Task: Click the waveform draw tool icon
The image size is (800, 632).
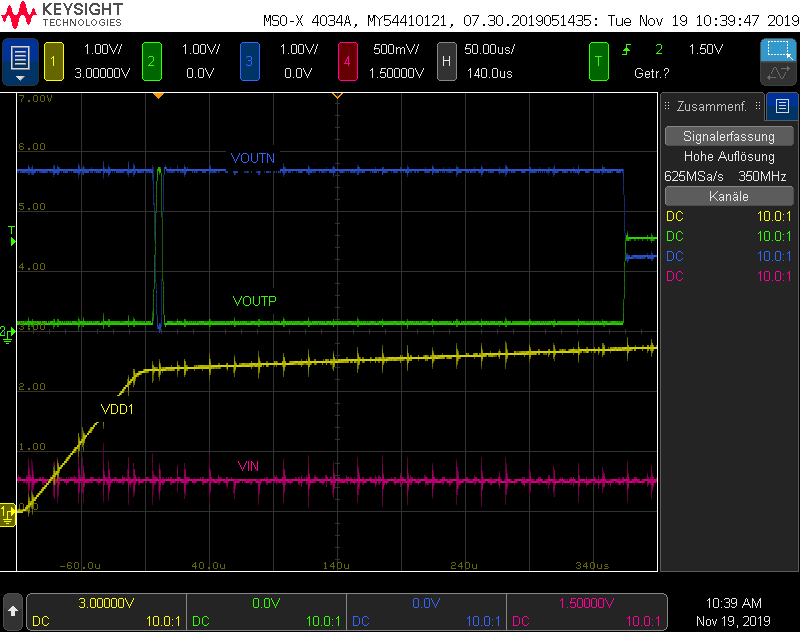Action: click(x=778, y=73)
